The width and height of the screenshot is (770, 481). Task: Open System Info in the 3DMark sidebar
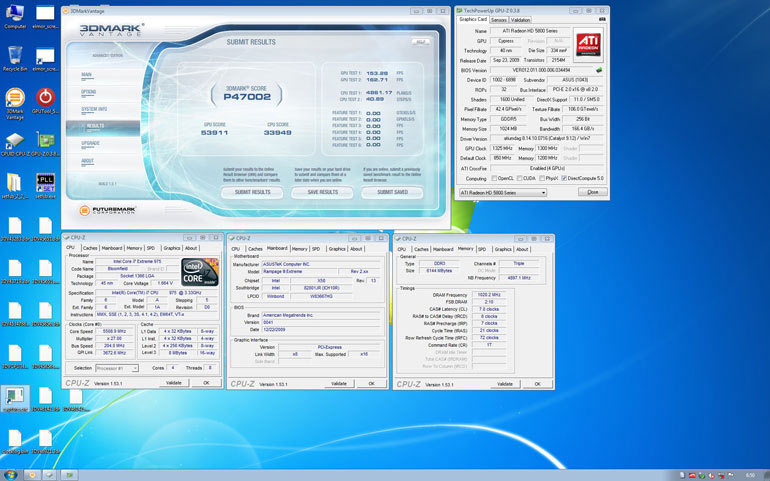tap(94, 109)
